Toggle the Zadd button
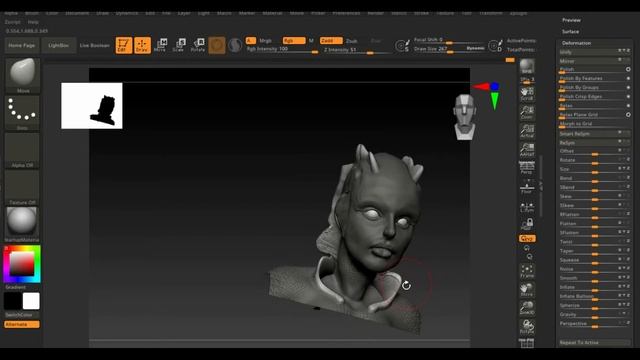 [x=331, y=40]
